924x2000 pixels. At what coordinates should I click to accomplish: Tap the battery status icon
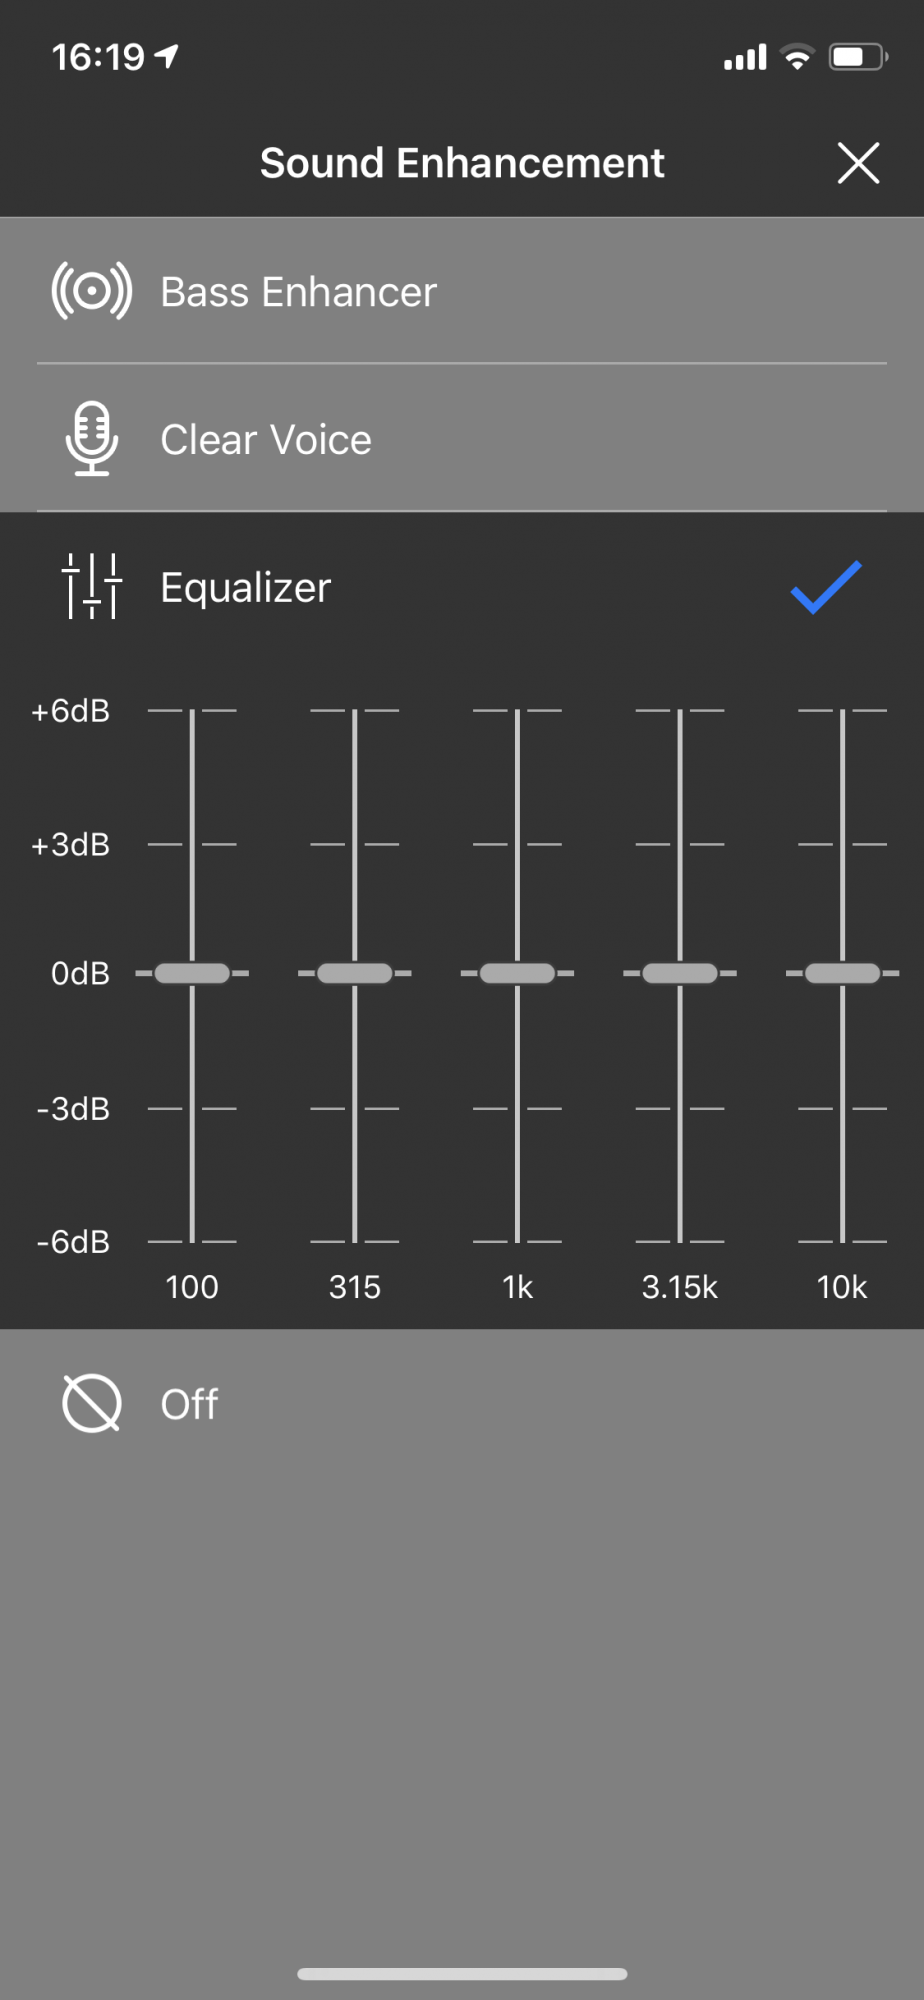point(857,57)
